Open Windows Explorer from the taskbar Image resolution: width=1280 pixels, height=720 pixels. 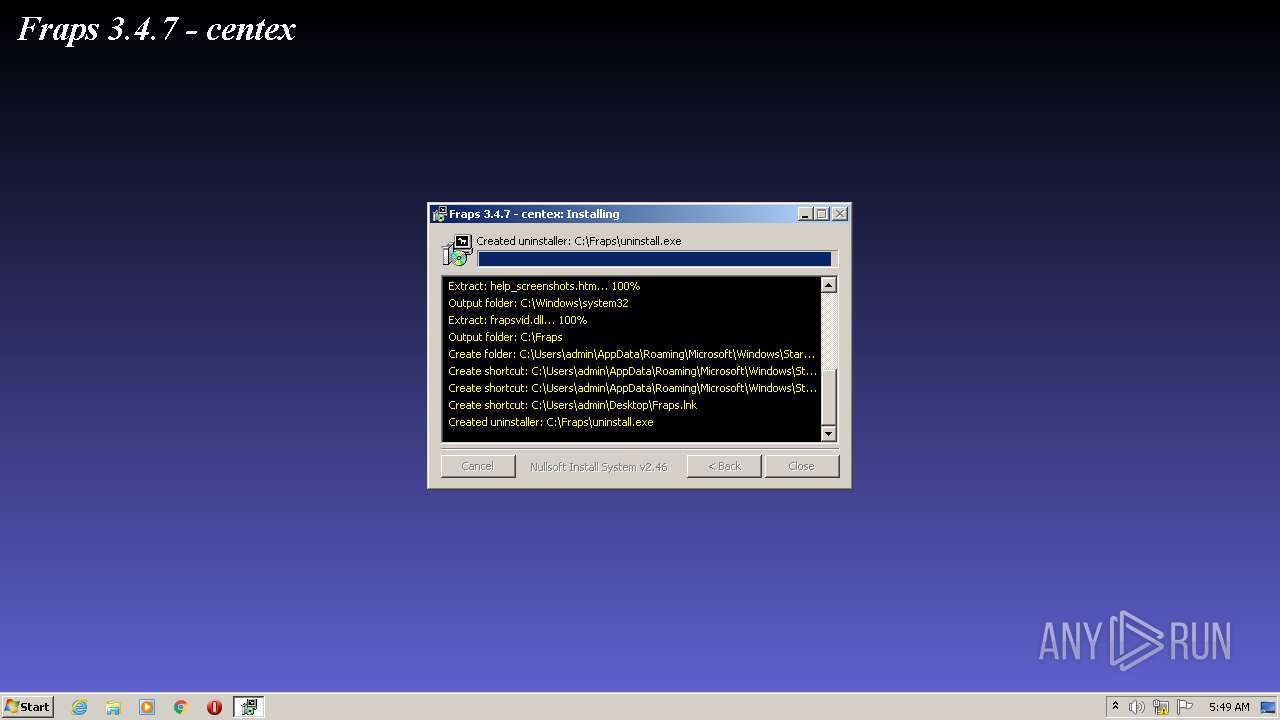(x=113, y=707)
